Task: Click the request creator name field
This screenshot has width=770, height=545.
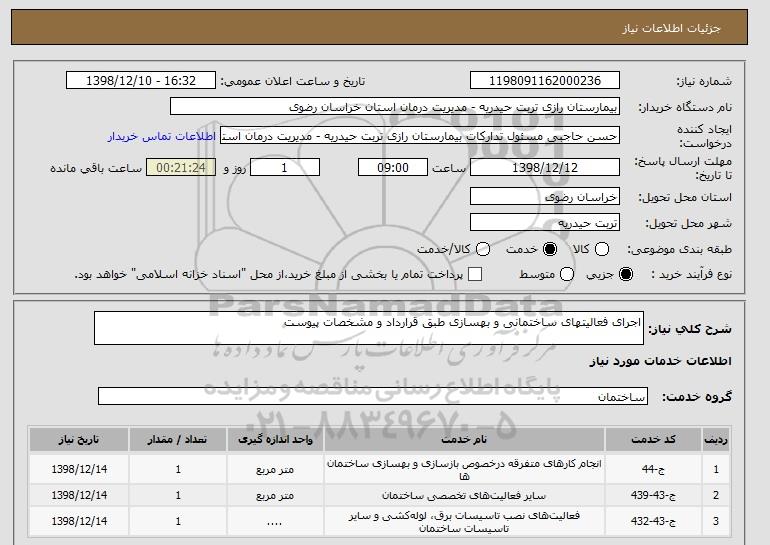Action: (420, 136)
